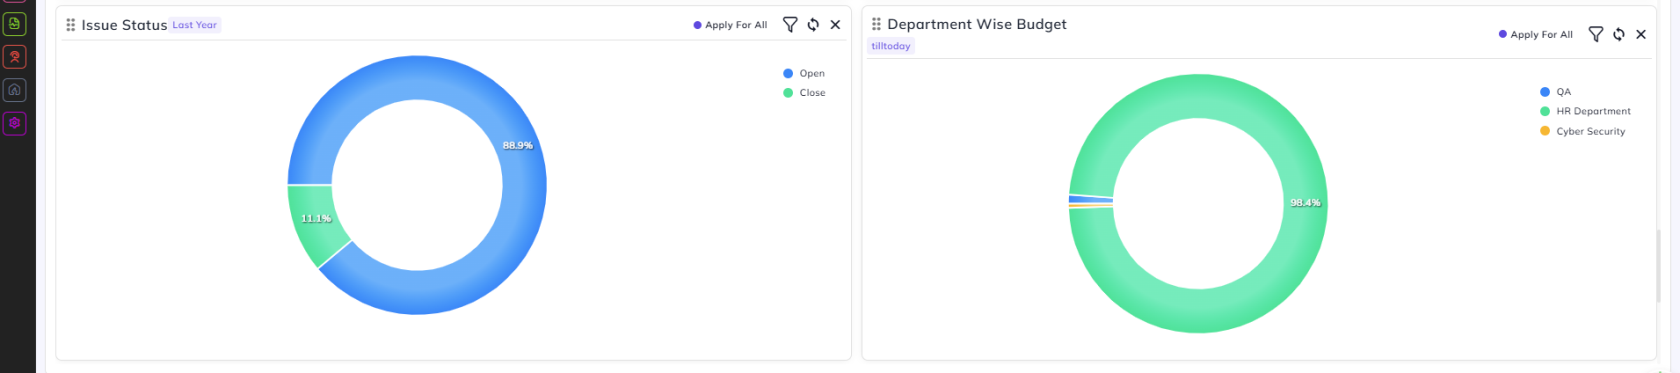Grab the Department Wise Budget drag handle
Image resolution: width=1680 pixels, height=373 pixels.
tap(876, 24)
